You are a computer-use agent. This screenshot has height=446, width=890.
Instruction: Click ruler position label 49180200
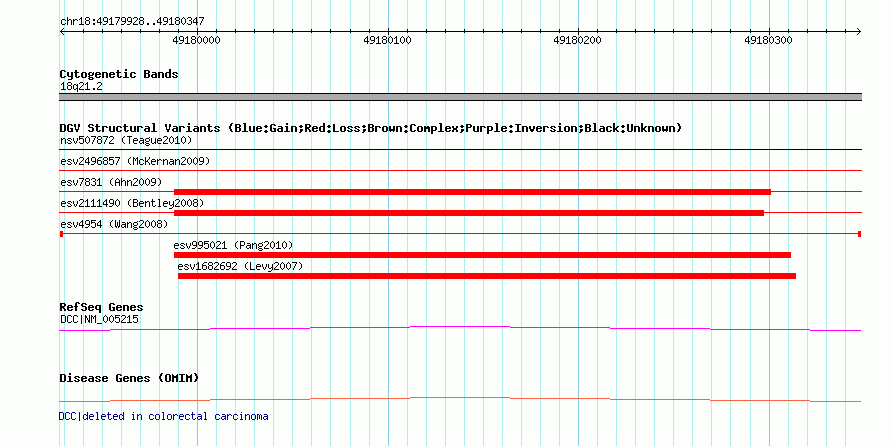[x=577, y=41]
